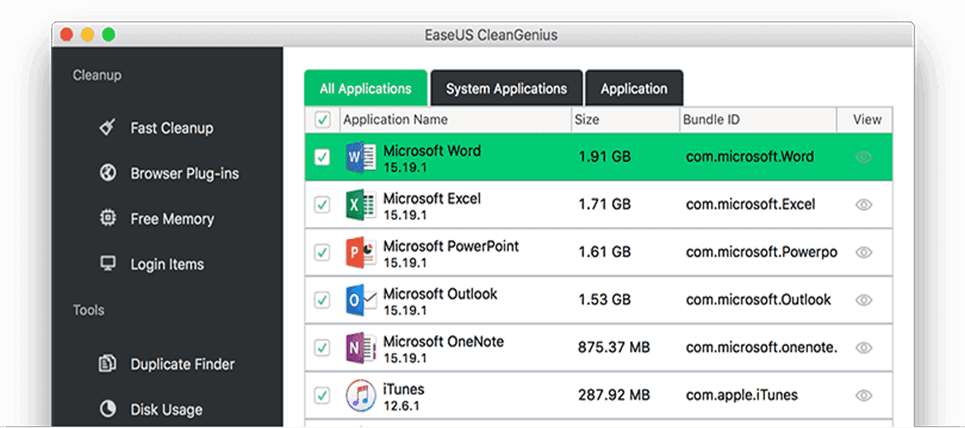
Task: Click the com.microsoft.Powerpo bundle ID
Action: [762, 253]
